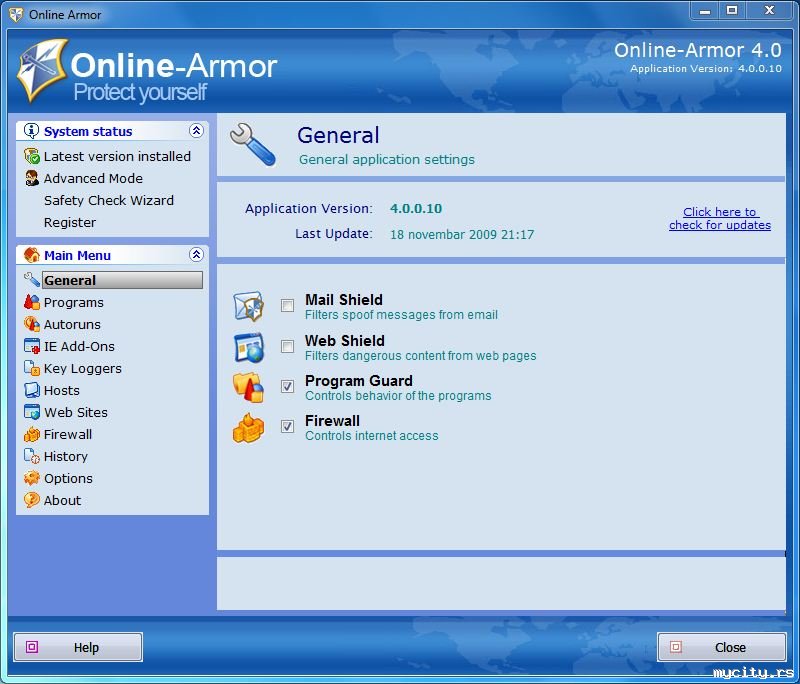Click the Last Update date value
The width and height of the screenshot is (800, 684).
click(x=462, y=235)
